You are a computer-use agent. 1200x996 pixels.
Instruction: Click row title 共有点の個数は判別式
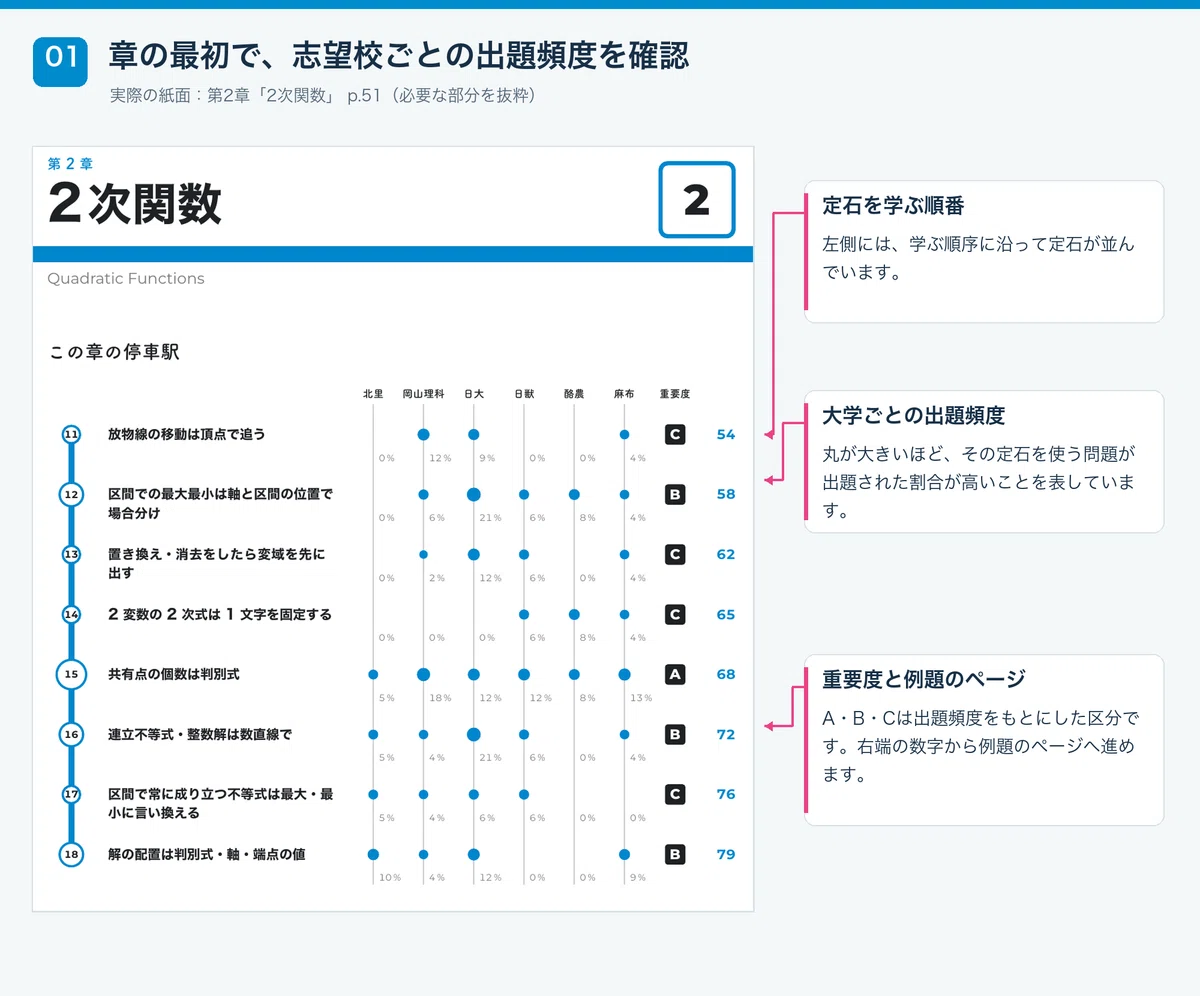pos(173,674)
